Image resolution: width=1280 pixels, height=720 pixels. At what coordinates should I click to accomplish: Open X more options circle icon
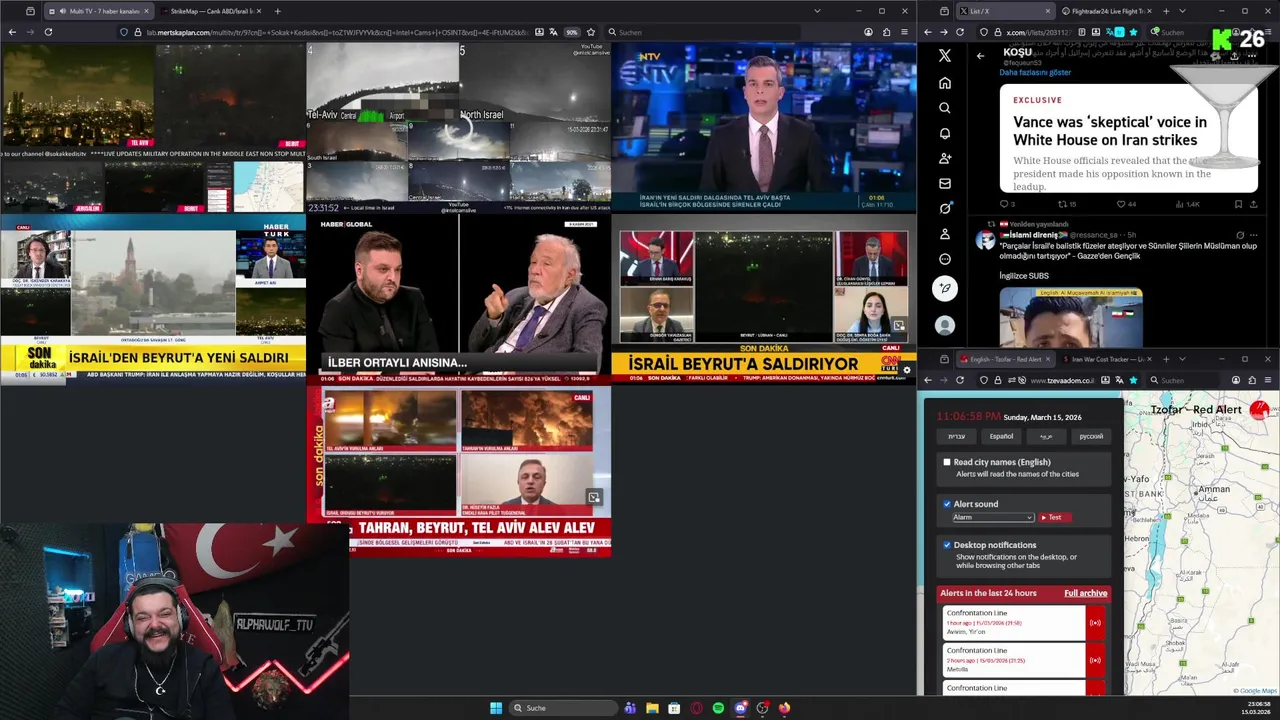point(945,259)
